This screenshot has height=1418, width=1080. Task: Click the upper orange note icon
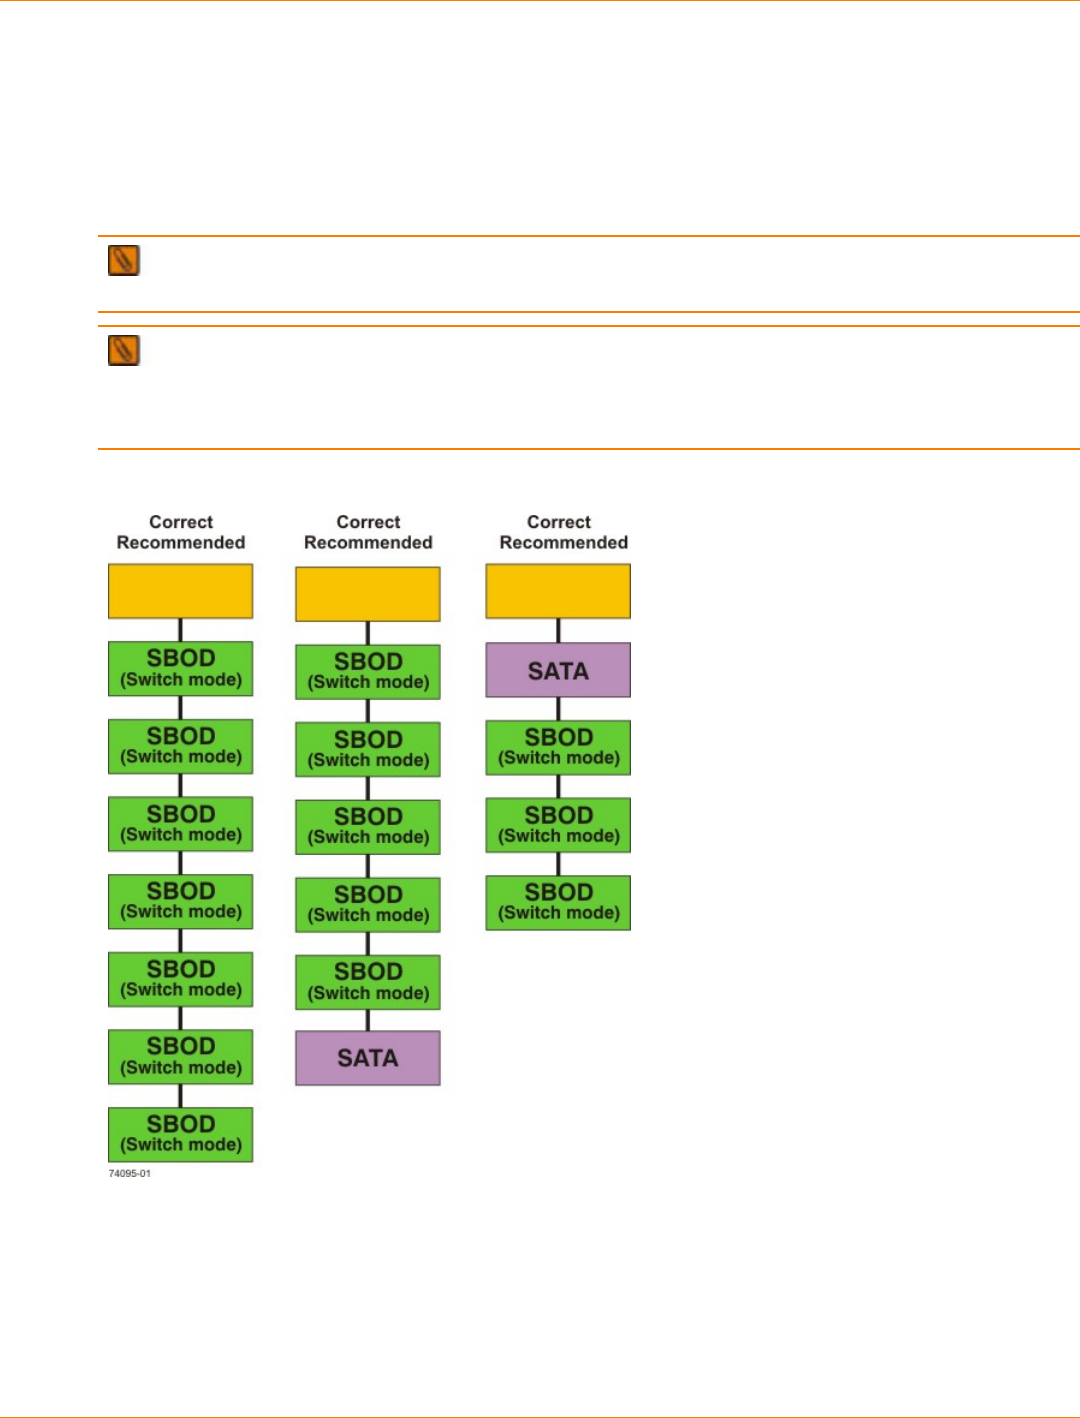coord(123,260)
